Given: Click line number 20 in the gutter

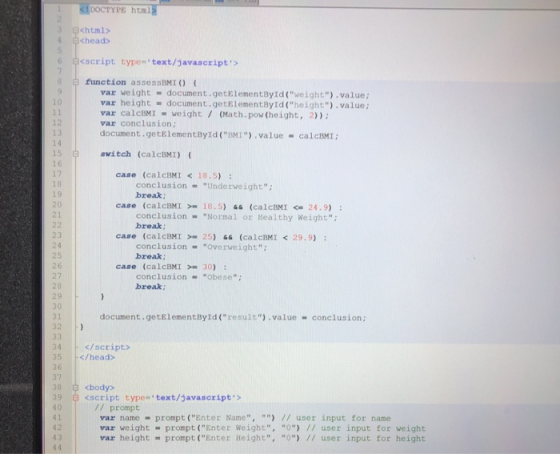Looking at the screenshot, I should 57,205.
